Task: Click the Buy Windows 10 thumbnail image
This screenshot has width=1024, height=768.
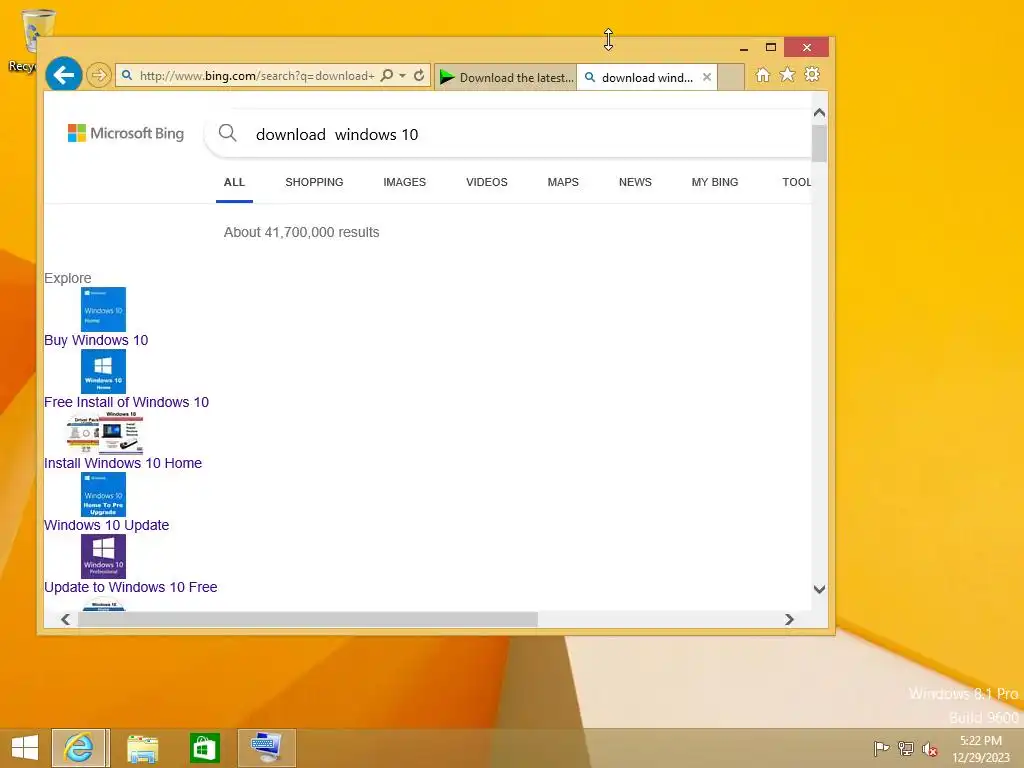Action: click(103, 310)
